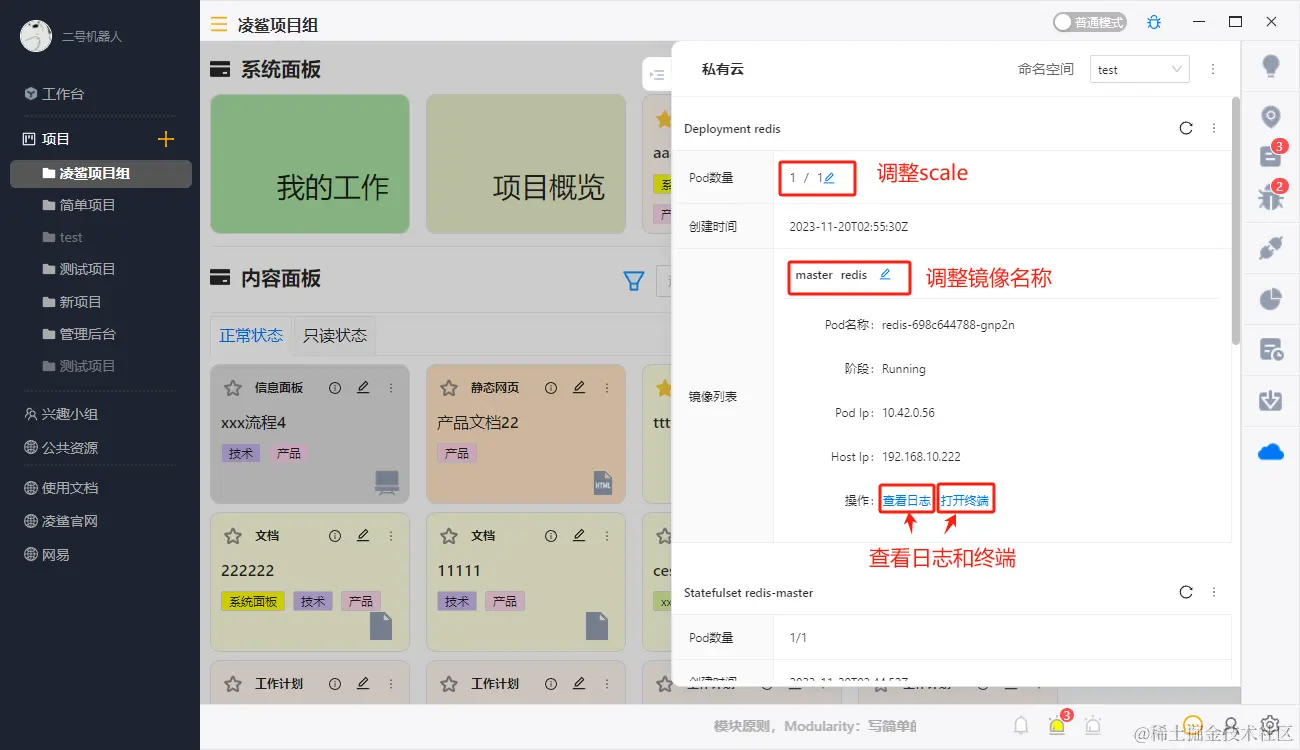The width and height of the screenshot is (1300, 750).
Task: Open more options next to namespace dropdown
Action: click(1213, 69)
